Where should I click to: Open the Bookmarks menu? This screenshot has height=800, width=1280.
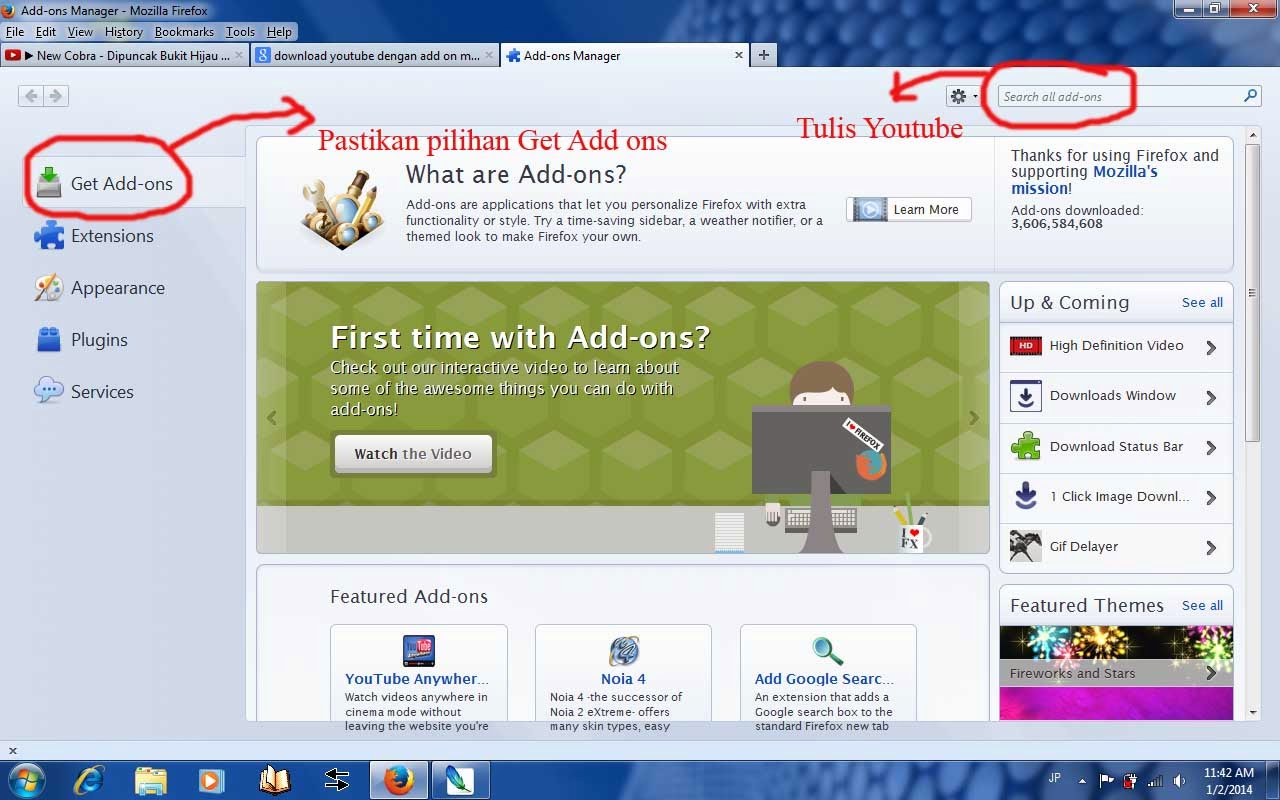(x=184, y=32)
